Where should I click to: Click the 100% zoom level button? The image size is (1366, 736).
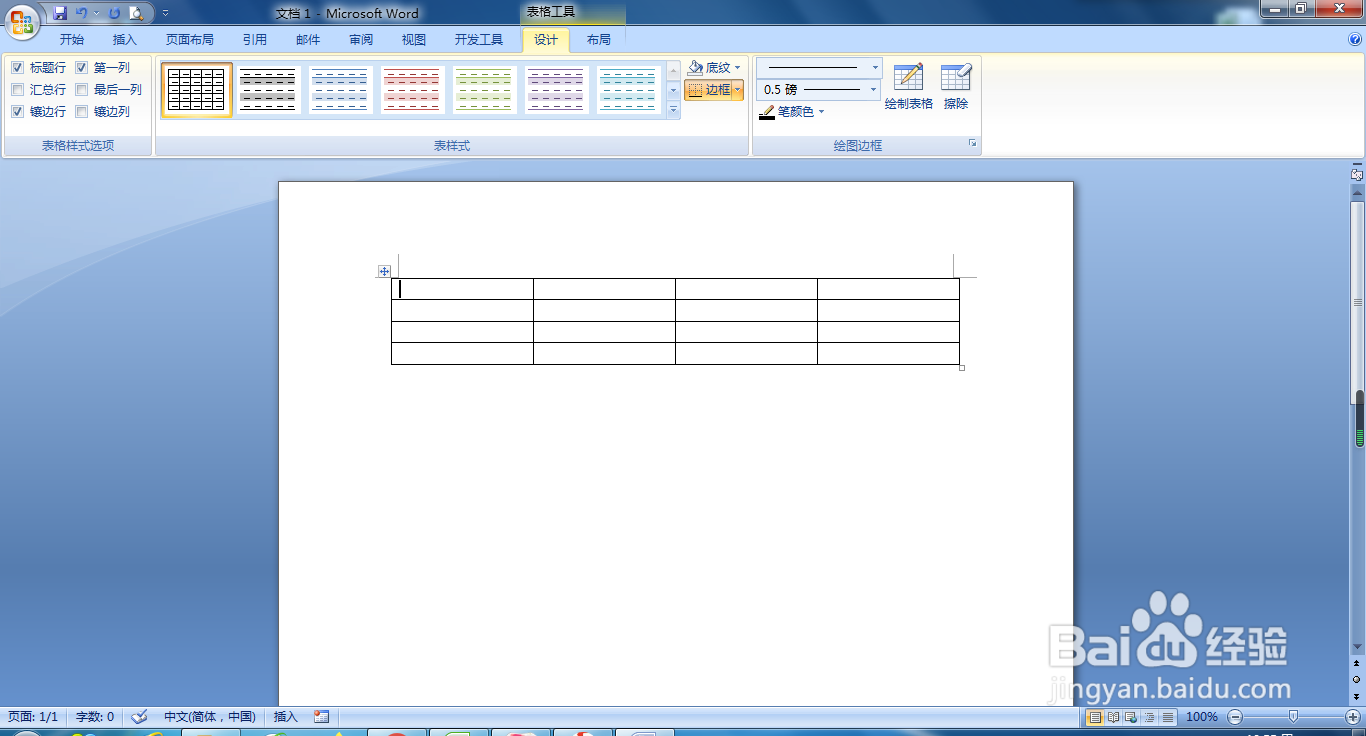pos(1202,717)
